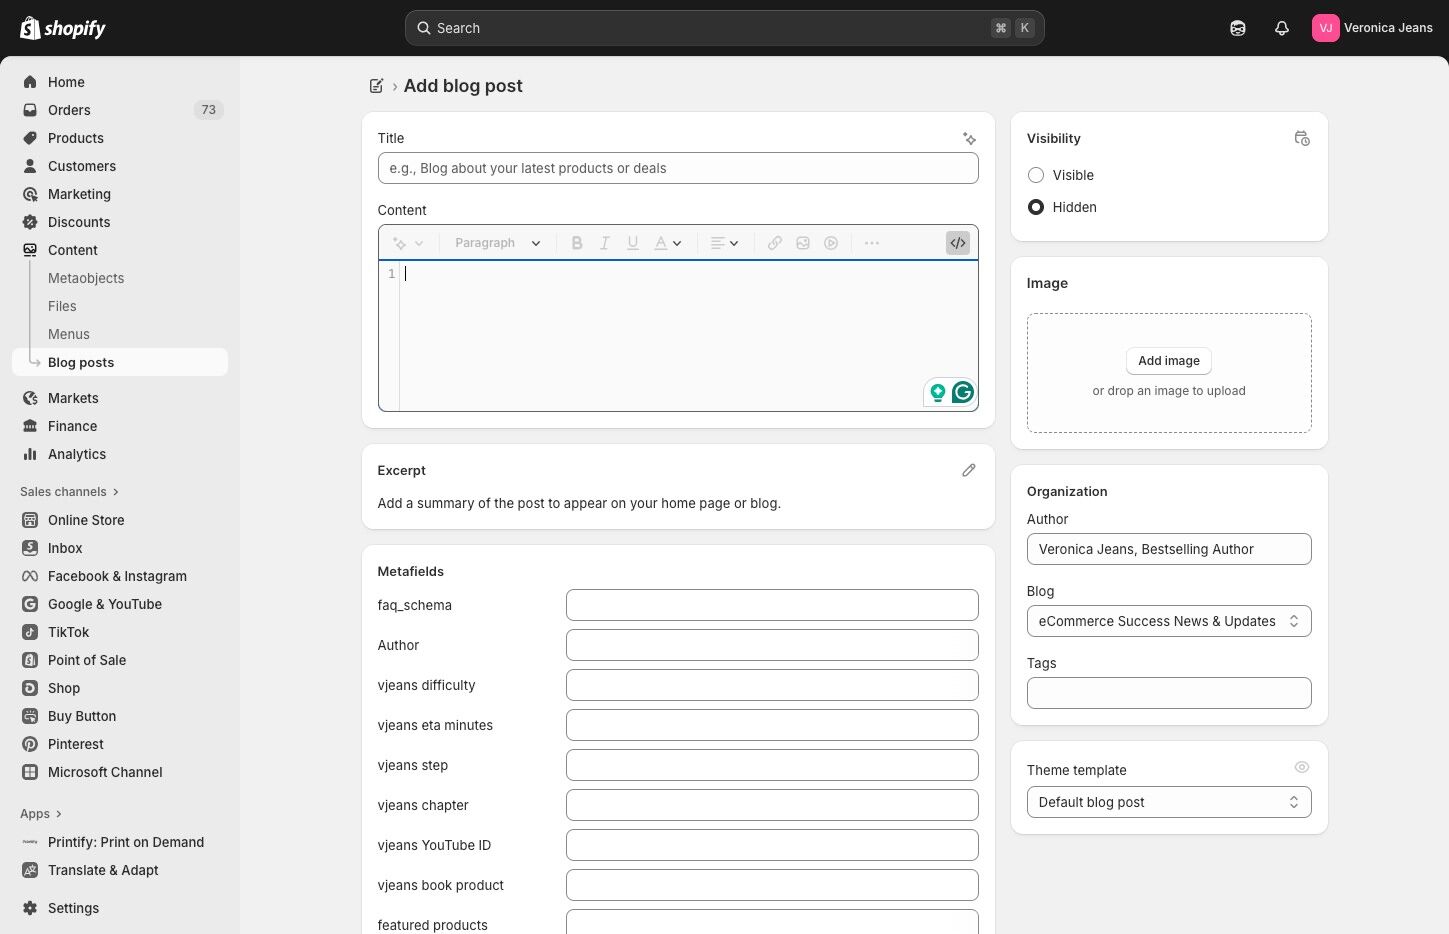Click the Excerpt edit pencil icon
Image resolution: width=1449 pixels, height=934 pixels.
(x=968, y=470)
